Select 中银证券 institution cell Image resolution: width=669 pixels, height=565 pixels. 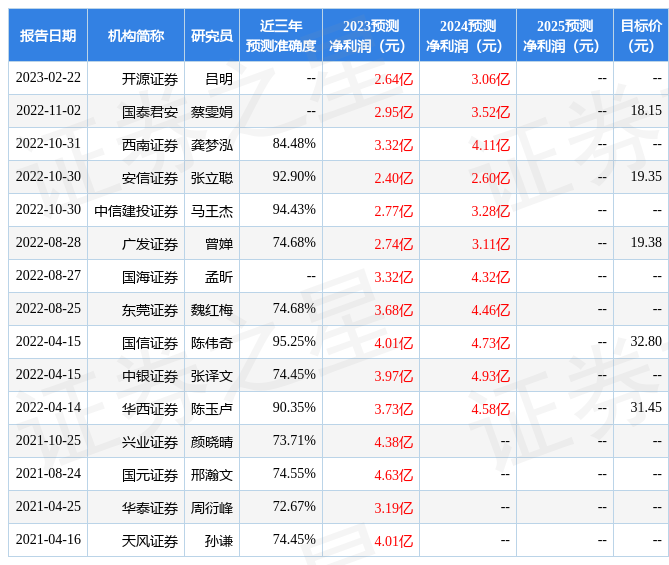[150, 376]
